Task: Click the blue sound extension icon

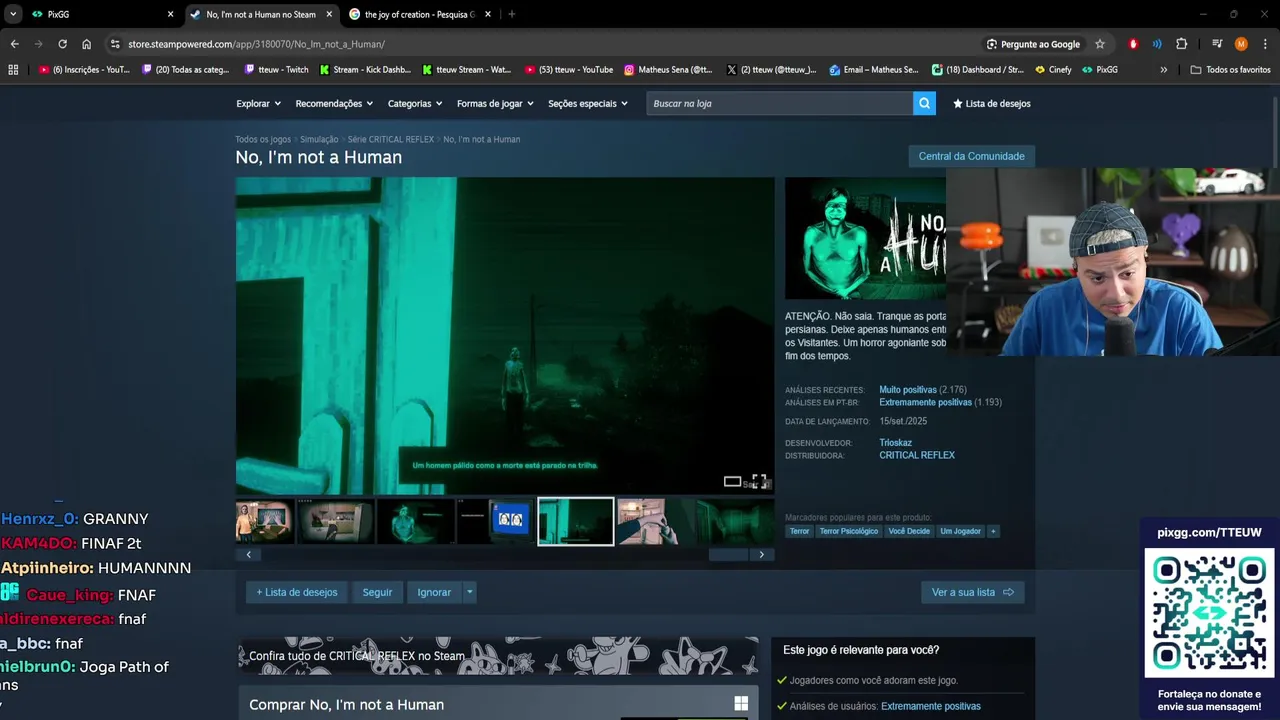Action: (1157, 44)
